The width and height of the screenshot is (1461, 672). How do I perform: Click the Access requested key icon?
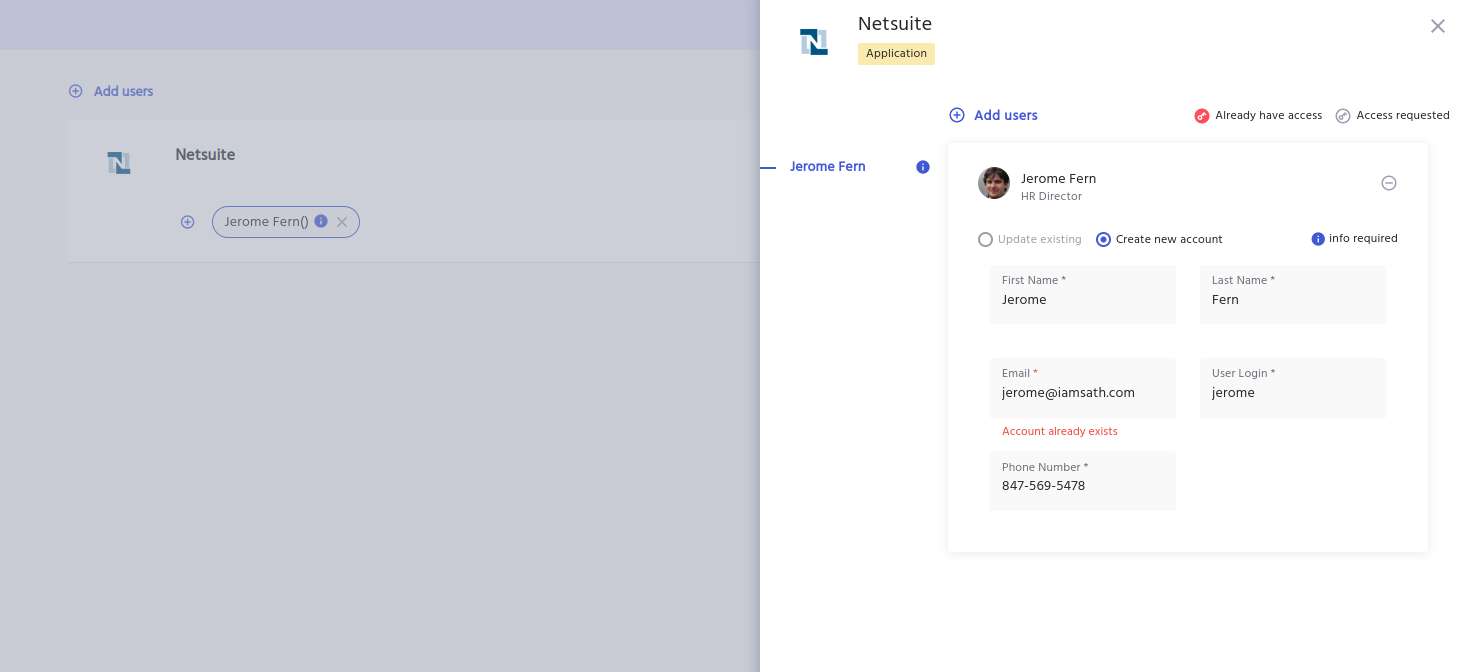click(x=1343, y=116)
